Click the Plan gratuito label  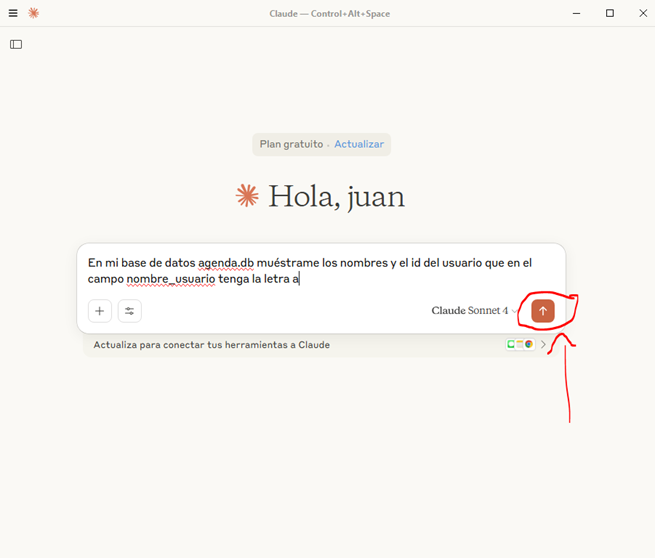tap(291, 144)
